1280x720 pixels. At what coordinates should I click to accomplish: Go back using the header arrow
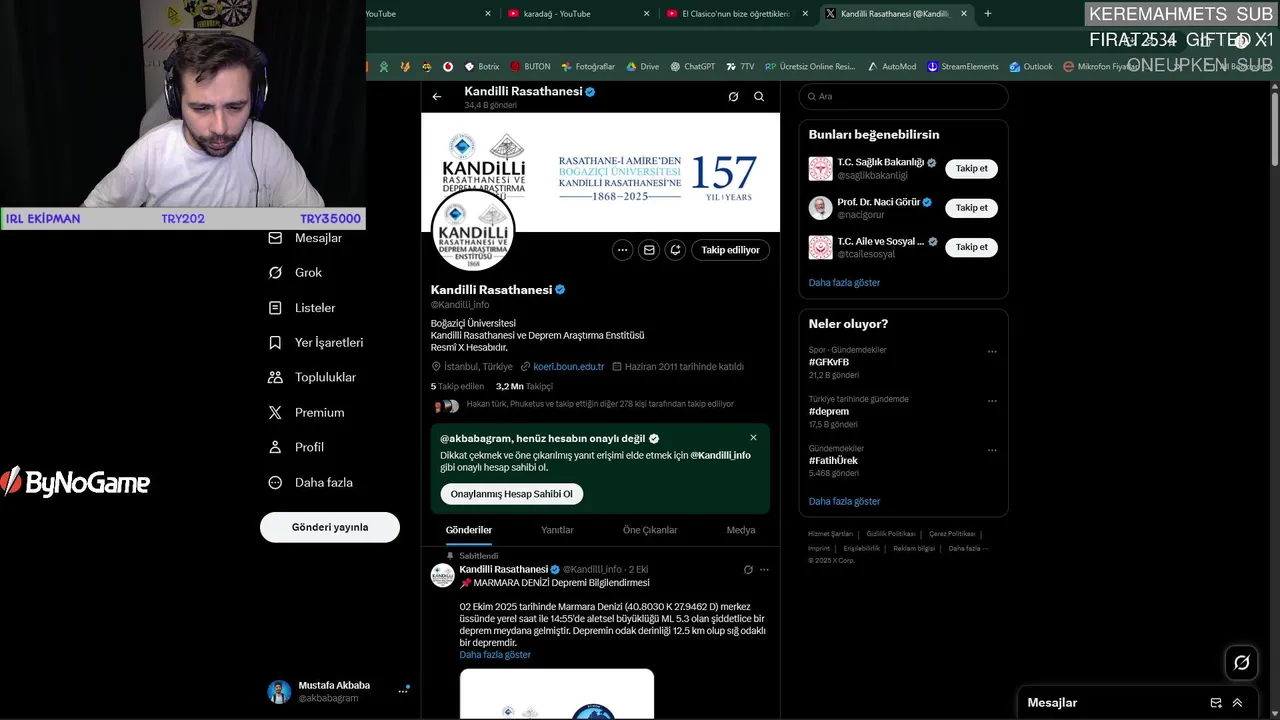(437, 97)
